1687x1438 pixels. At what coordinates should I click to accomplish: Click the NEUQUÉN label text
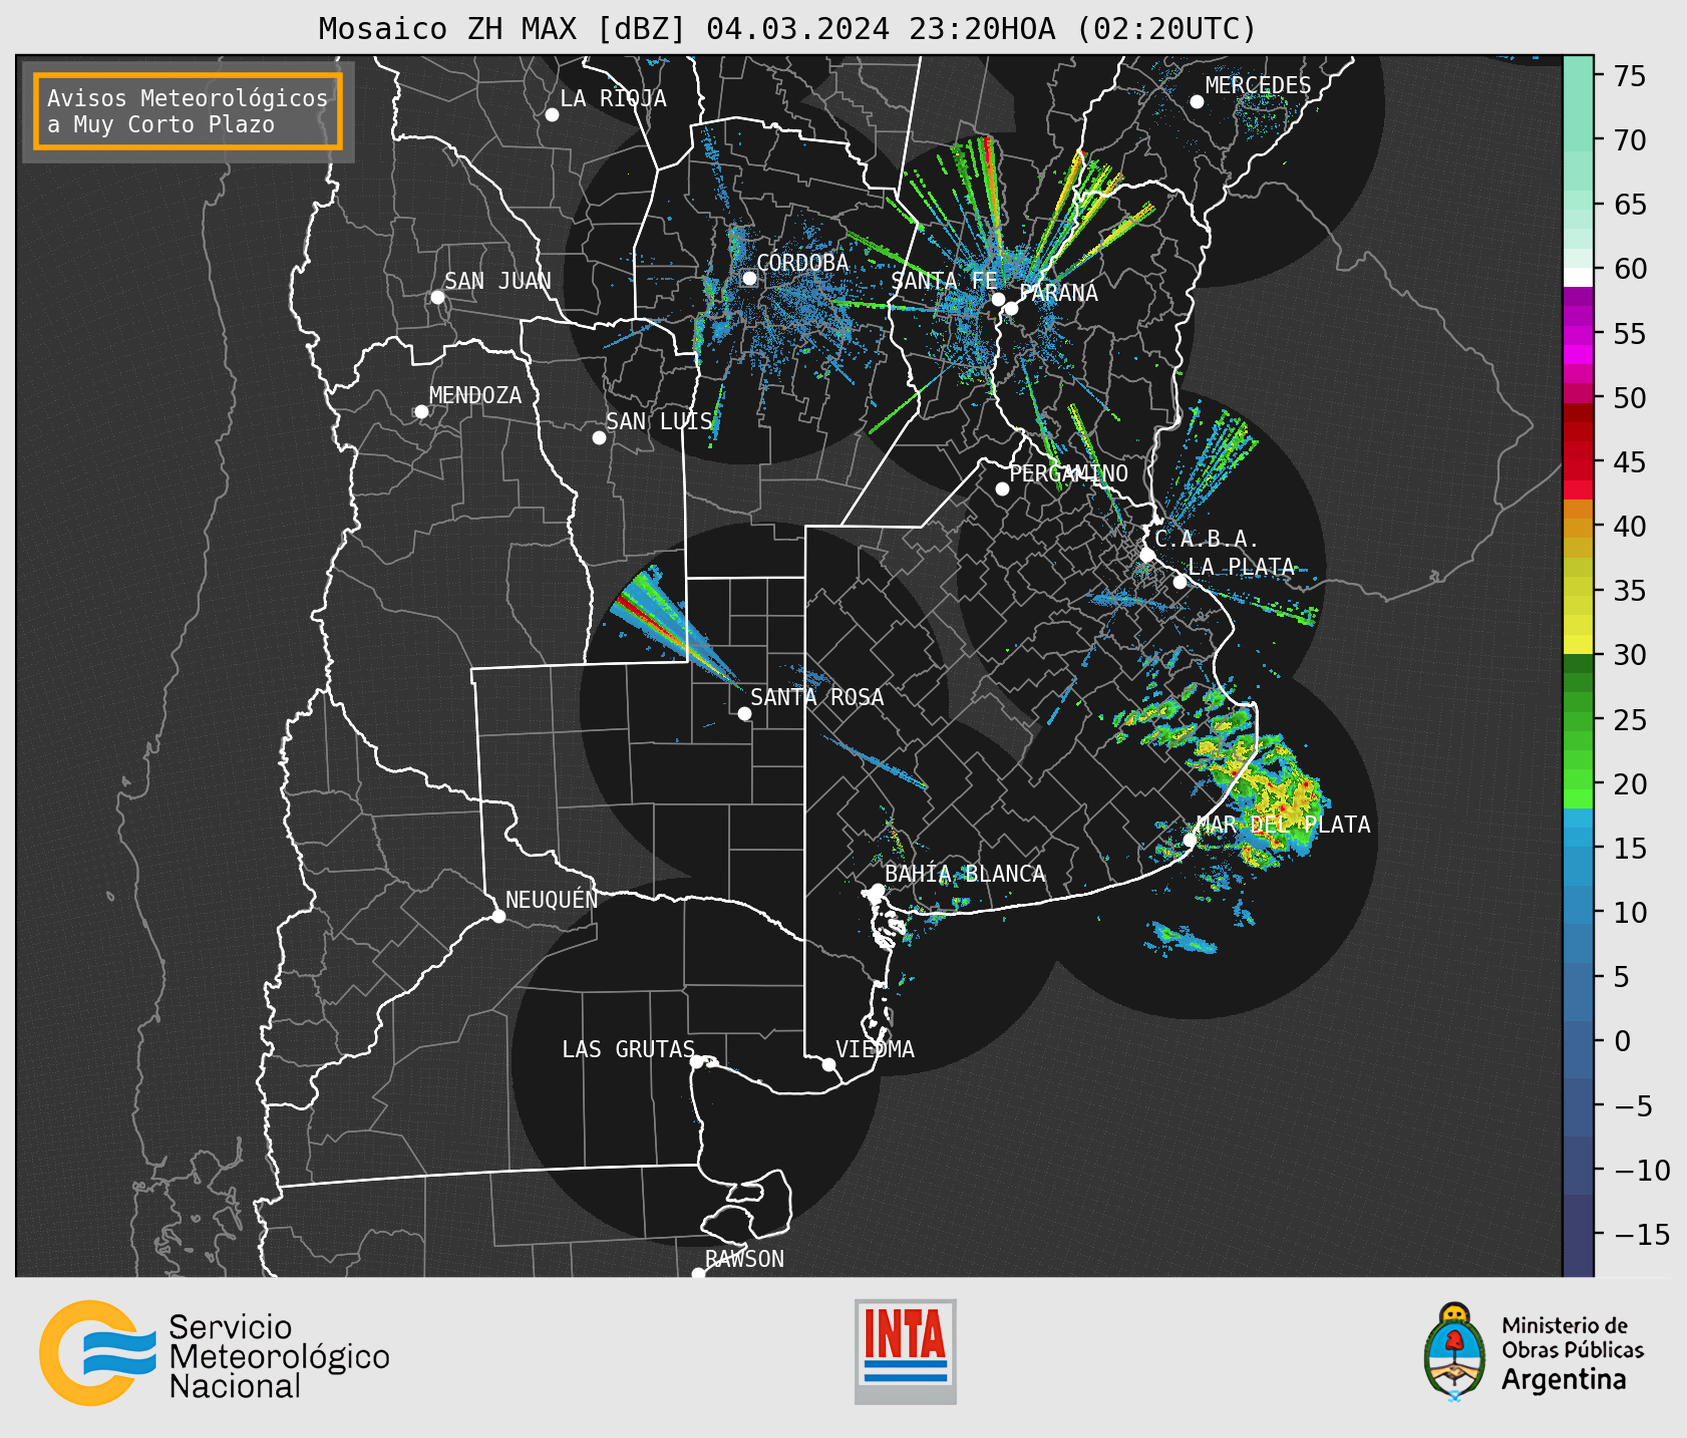(x=552, y=899)
